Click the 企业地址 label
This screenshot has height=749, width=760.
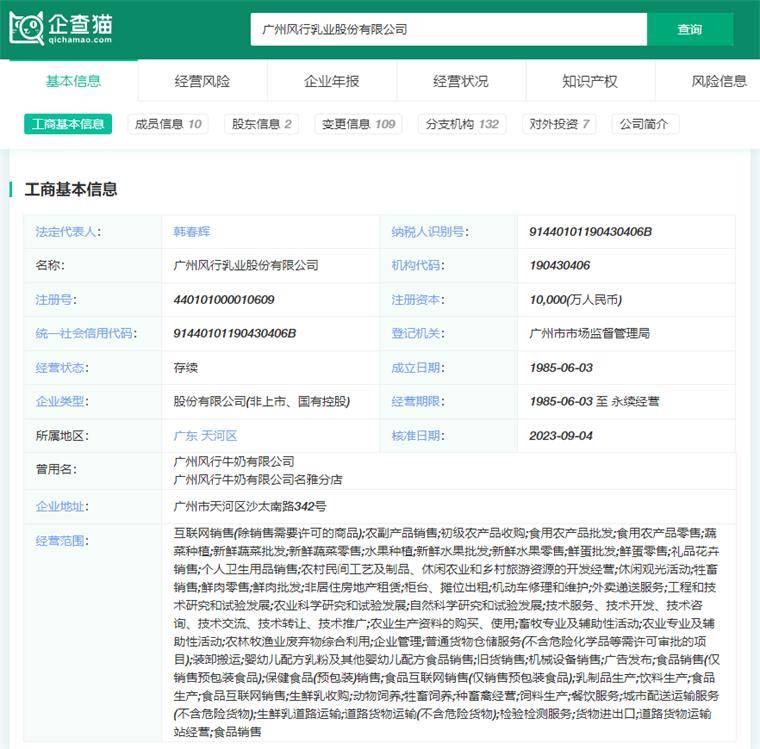62,507
